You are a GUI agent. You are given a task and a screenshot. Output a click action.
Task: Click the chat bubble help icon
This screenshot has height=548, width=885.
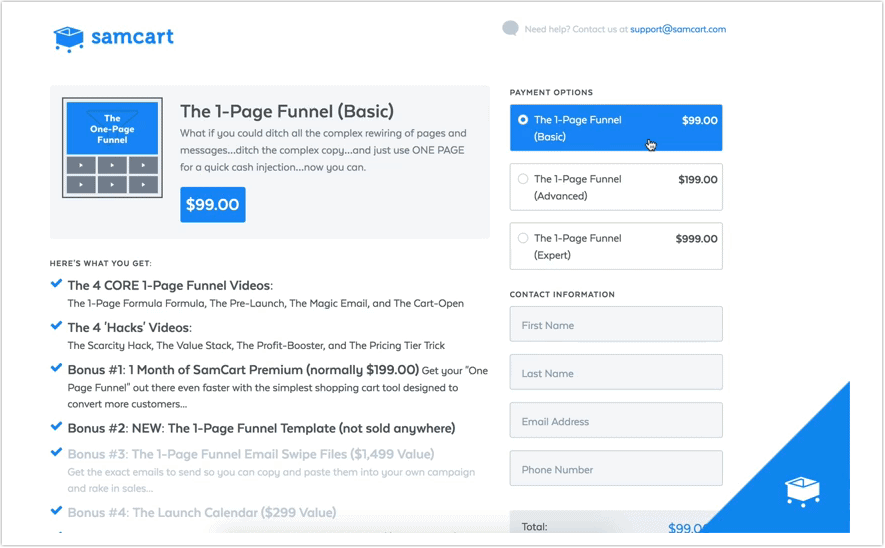pyautogui.click(x=510, y=28)
